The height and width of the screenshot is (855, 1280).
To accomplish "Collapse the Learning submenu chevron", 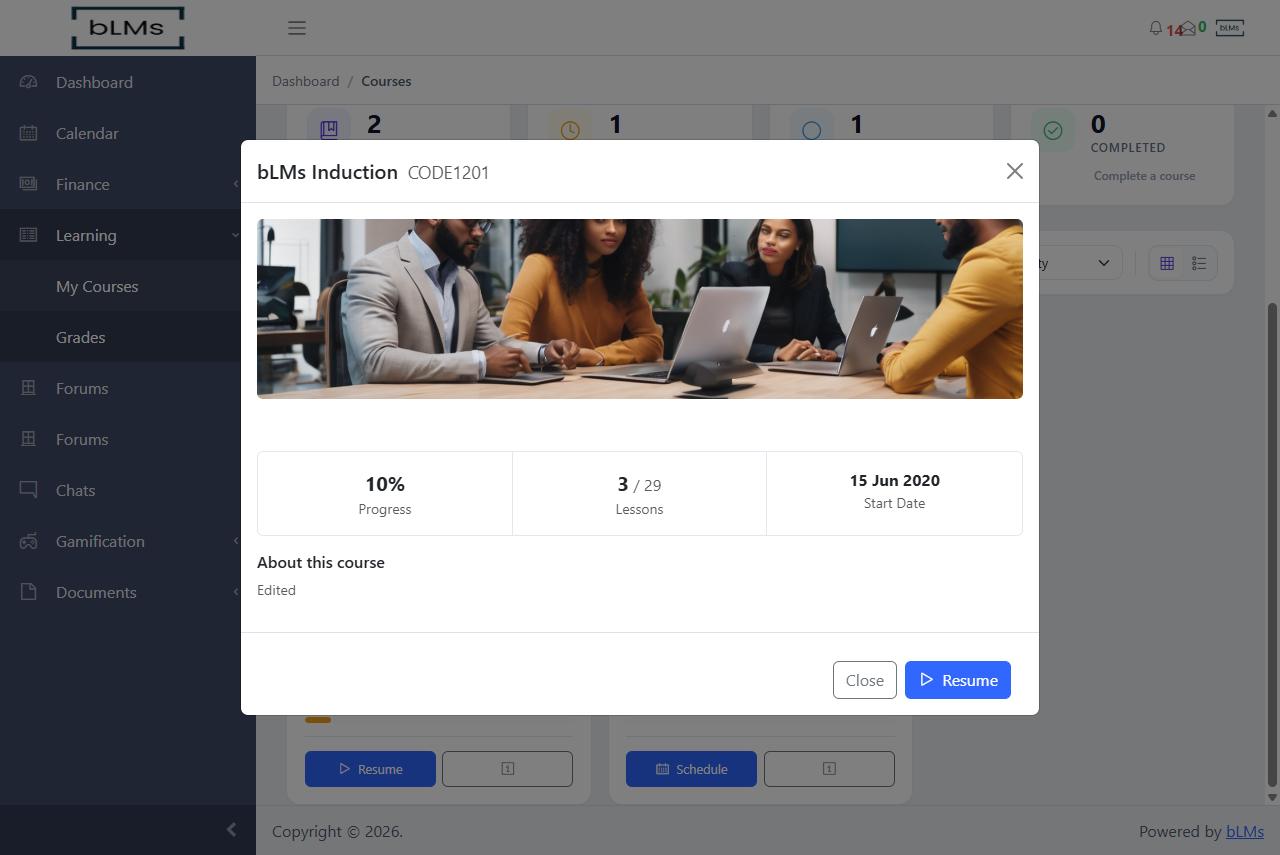I will pos(236,235).
